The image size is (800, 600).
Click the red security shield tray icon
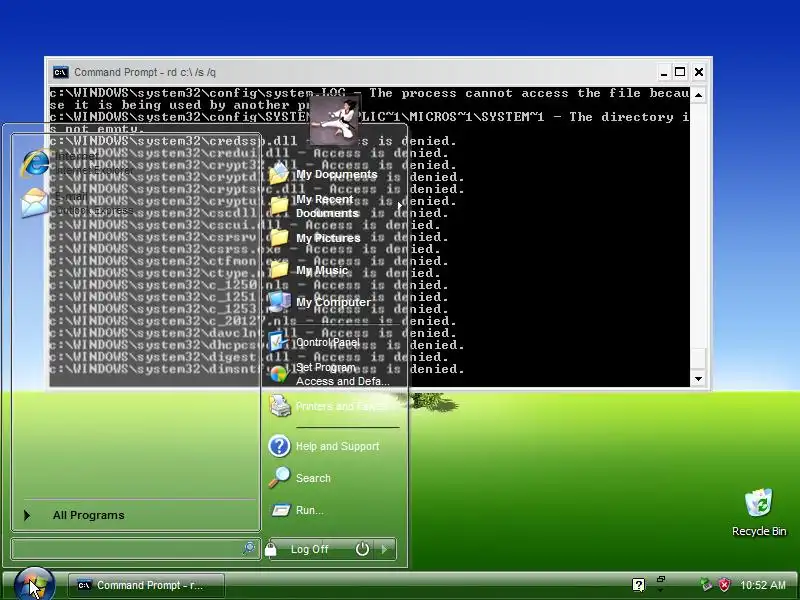tap(724, 585)
